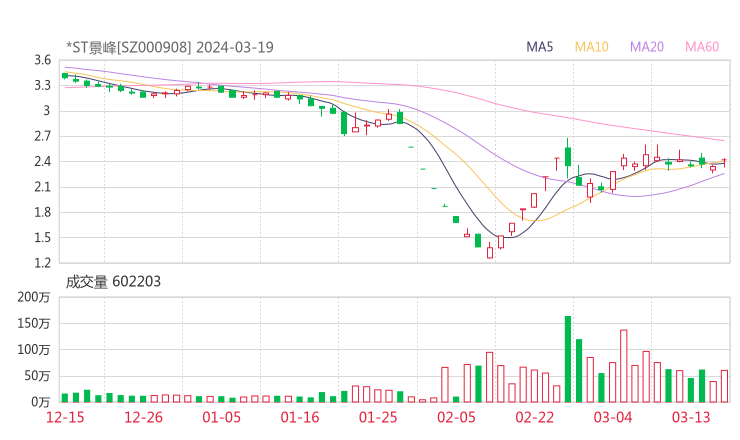Viewport: 740px width, 440px height.
Task: Select the tall green candlestick peaking near 2.7
Action: (568, 158)
